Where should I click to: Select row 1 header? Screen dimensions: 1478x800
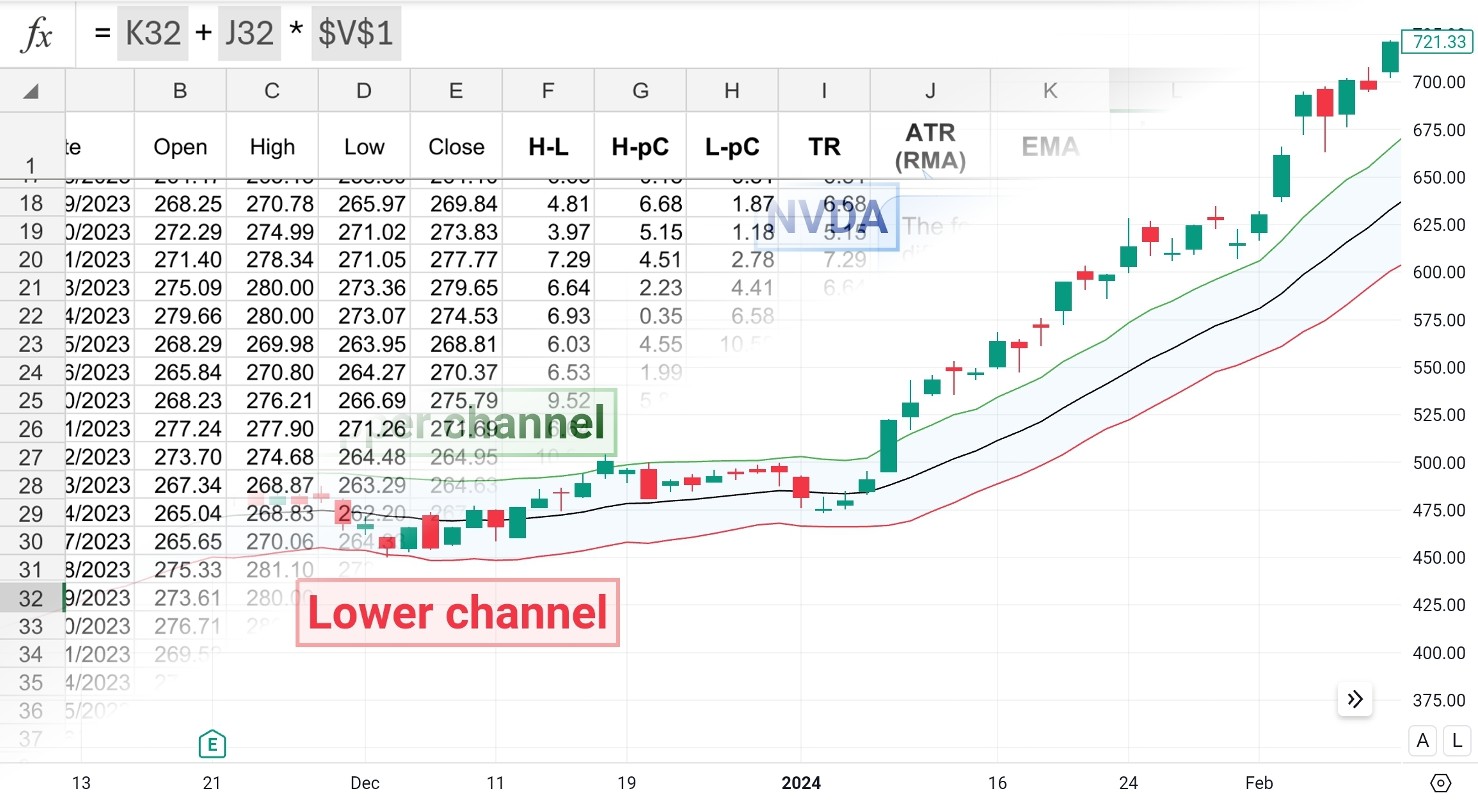pos(32,146)
